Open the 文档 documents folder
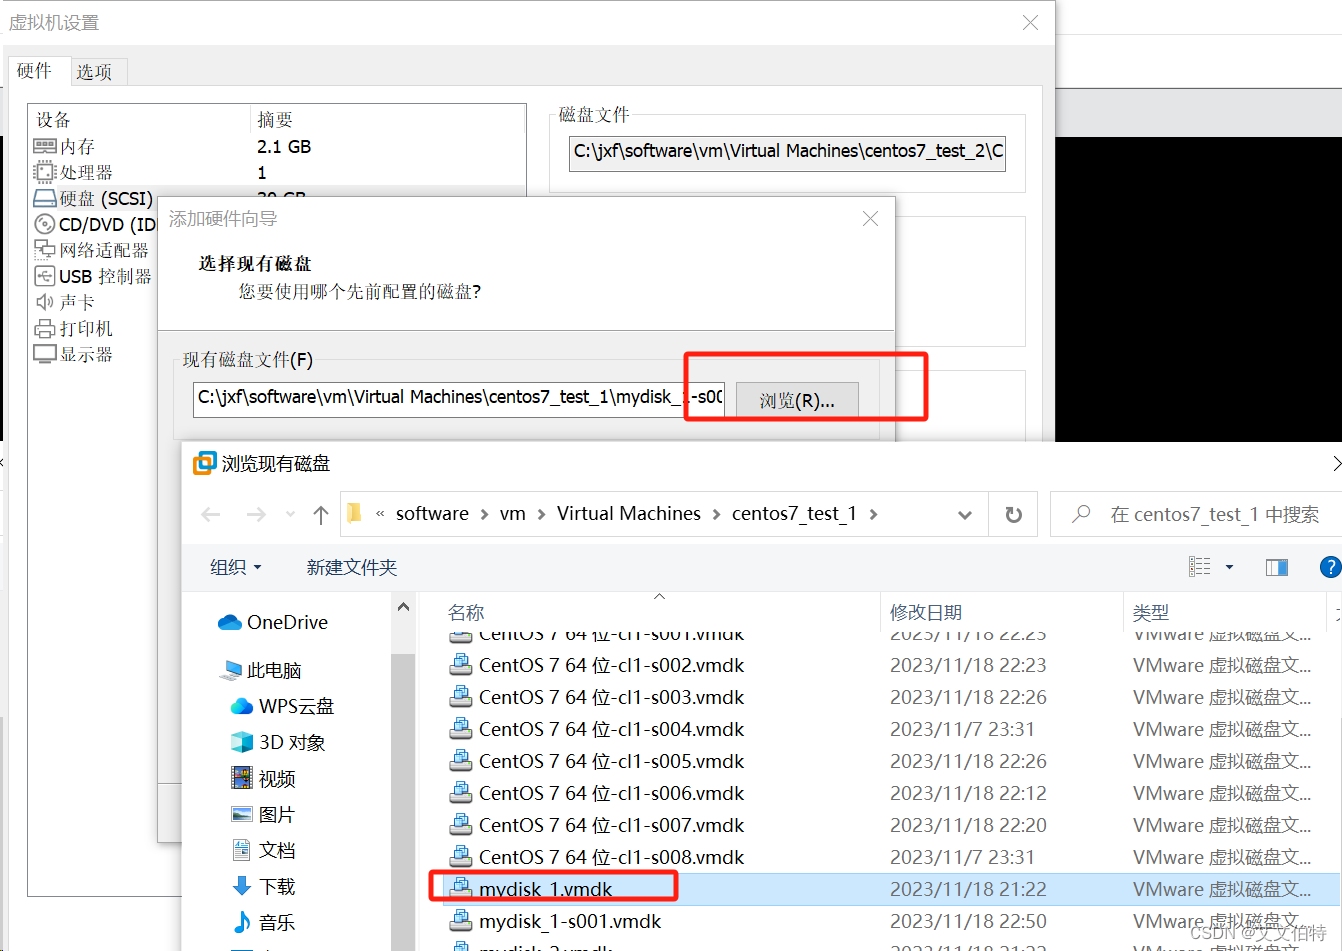 click(x=263, y=850)
